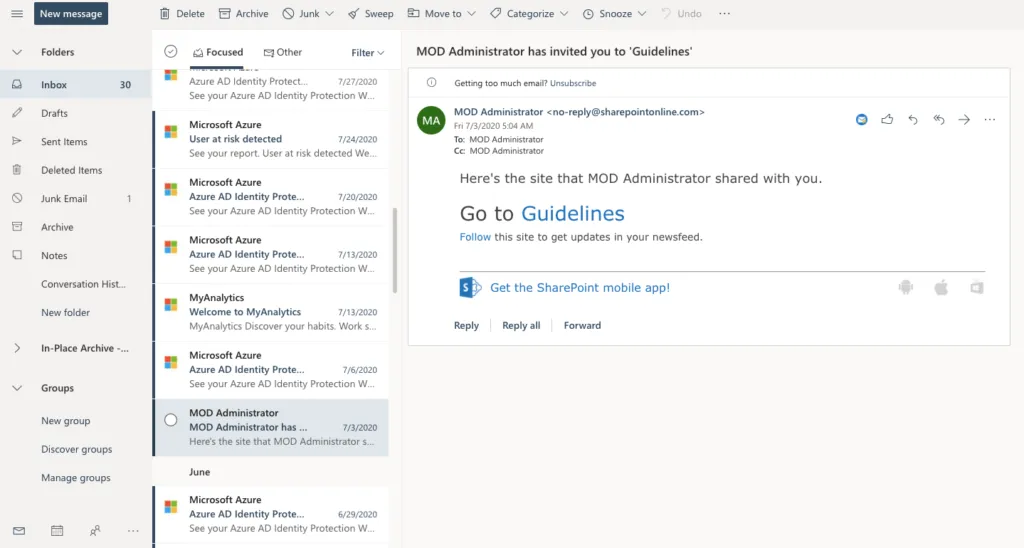The height and width of the screenshot is (548, 1024).
Task: Toggle the select all messages circle
Action: coord(170,52)
